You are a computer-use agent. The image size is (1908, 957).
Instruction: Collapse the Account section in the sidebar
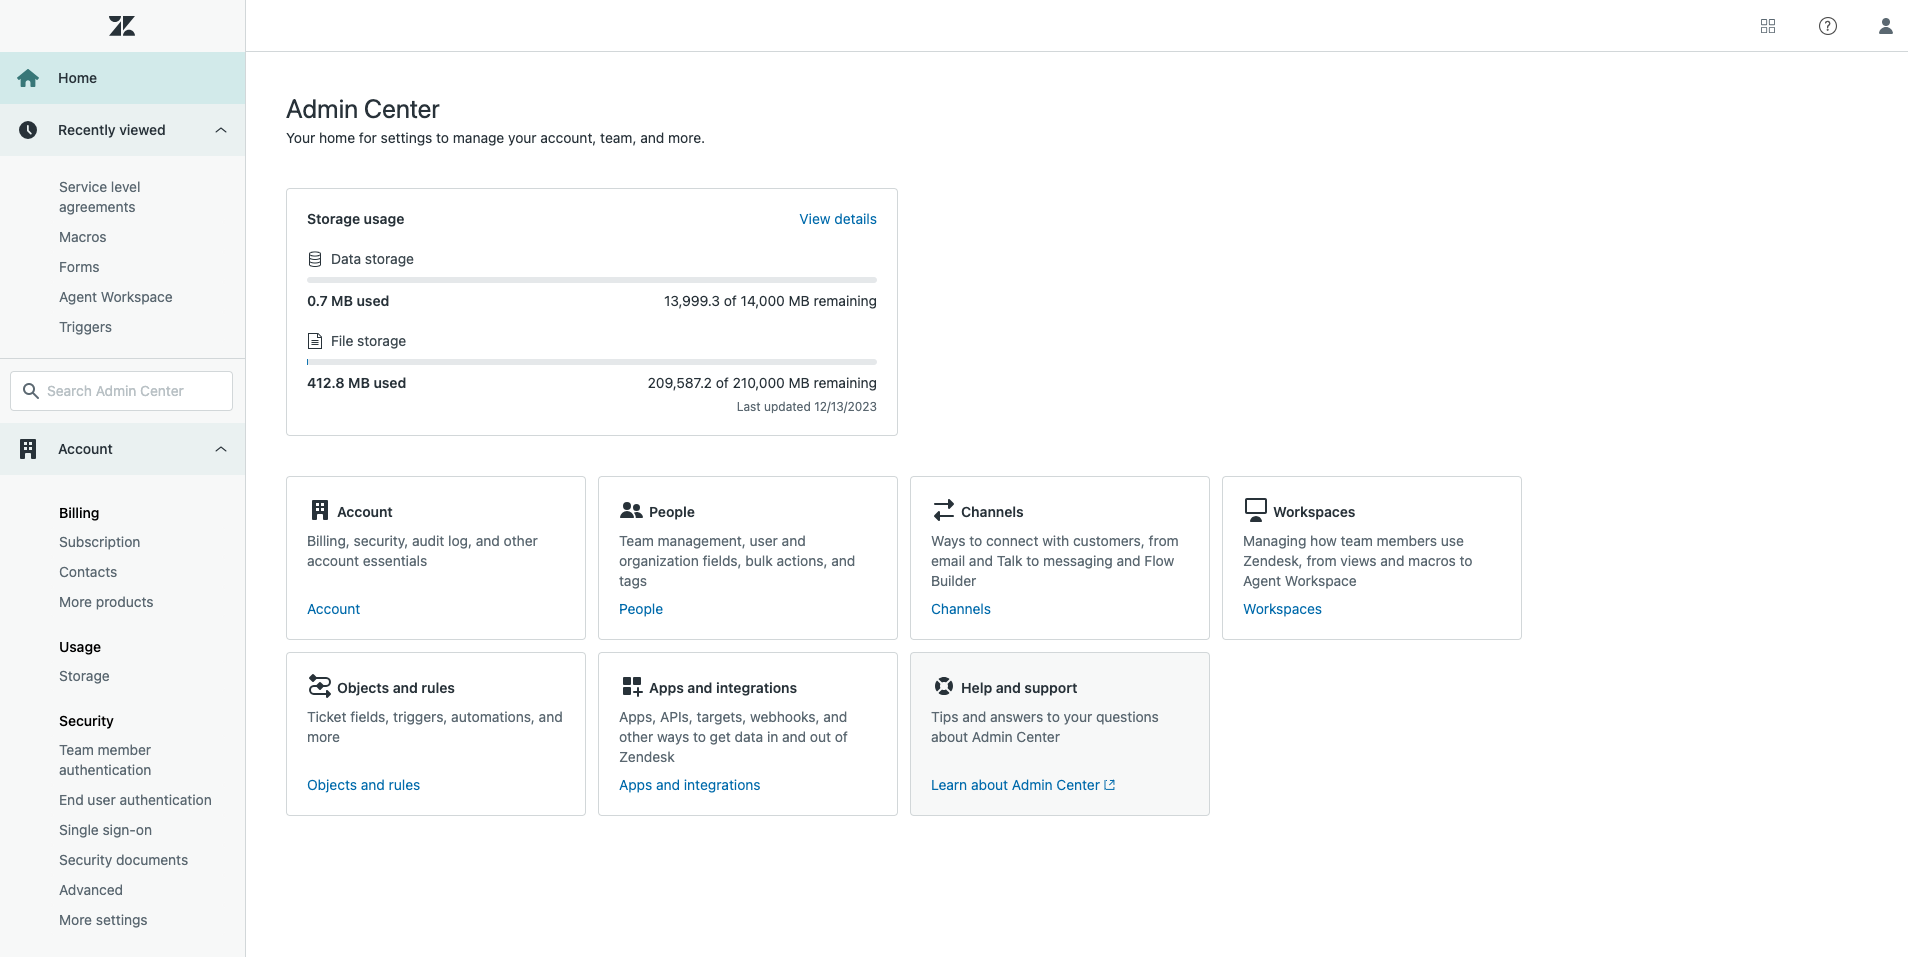[x=220, y=449]
